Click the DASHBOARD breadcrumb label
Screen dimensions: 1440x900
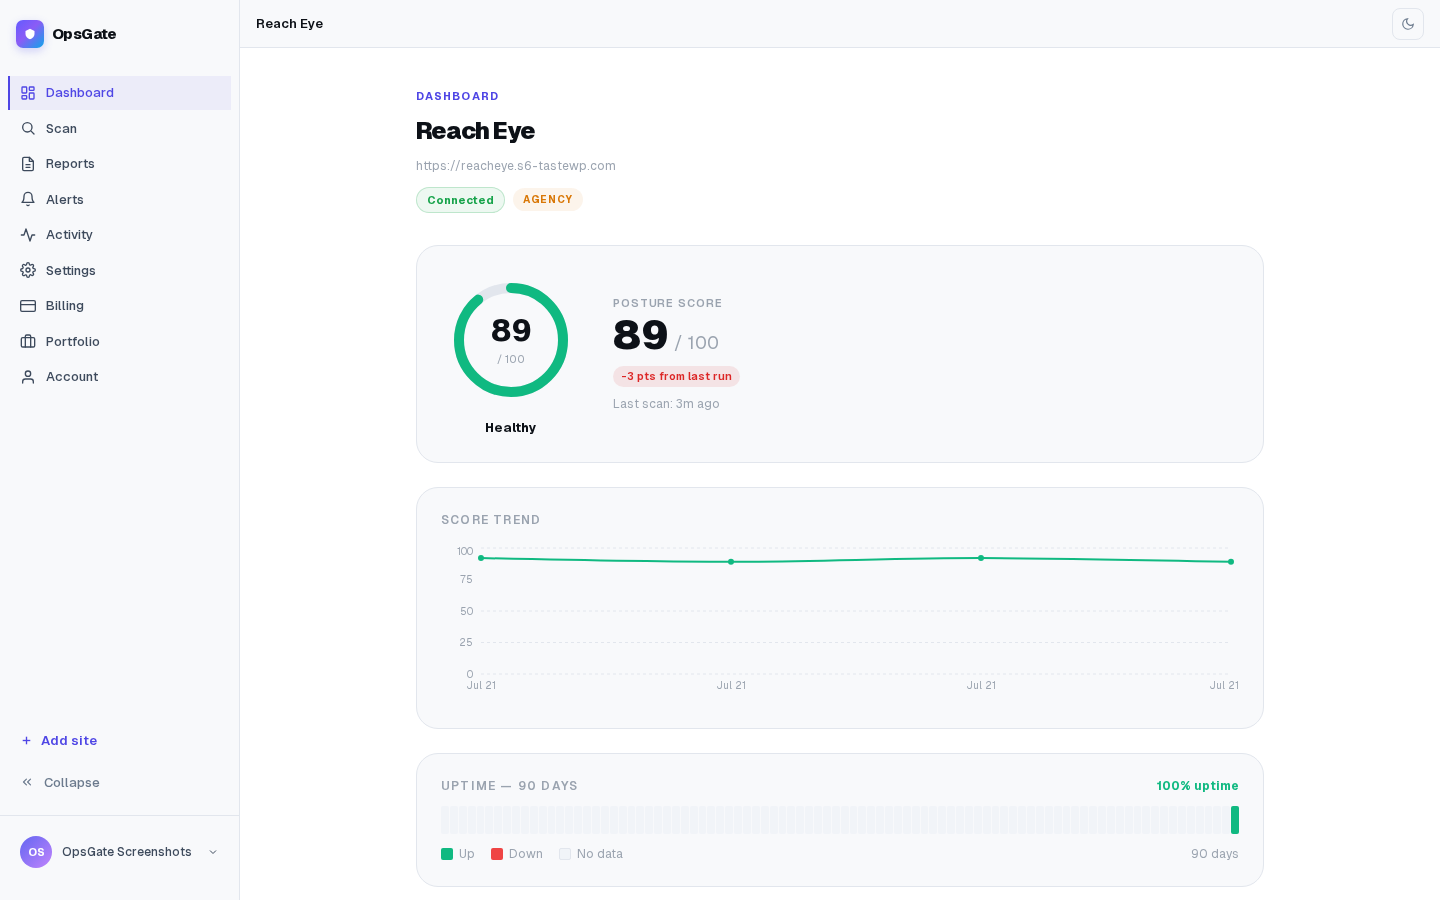tap(457, 96)
